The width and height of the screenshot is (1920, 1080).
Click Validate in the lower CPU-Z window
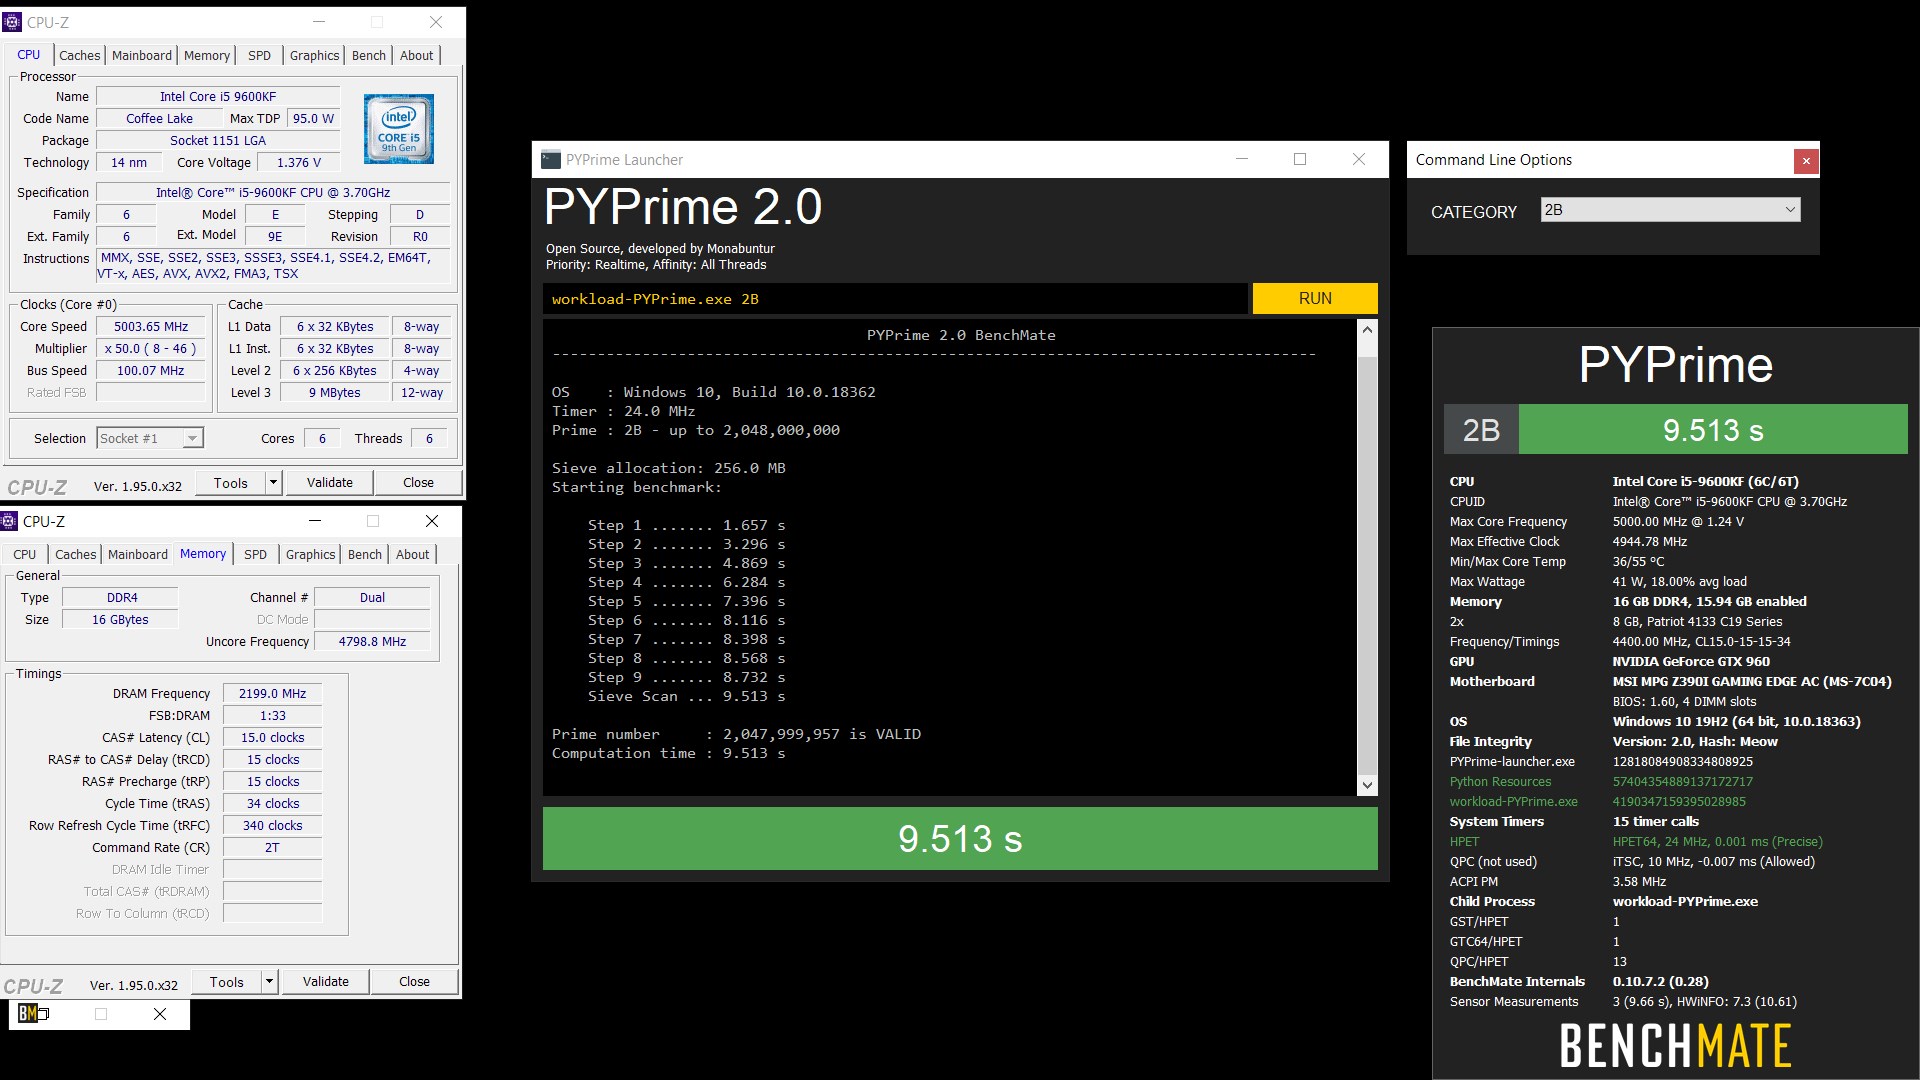[326, 982]
